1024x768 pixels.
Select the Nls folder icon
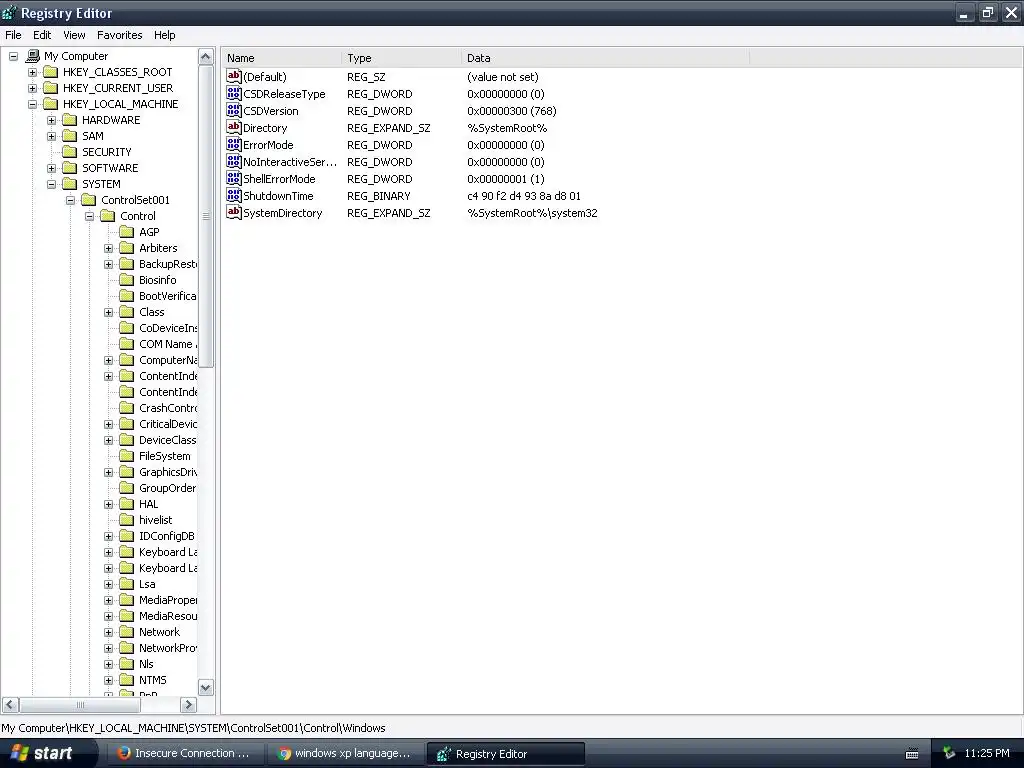coord(127,664)
